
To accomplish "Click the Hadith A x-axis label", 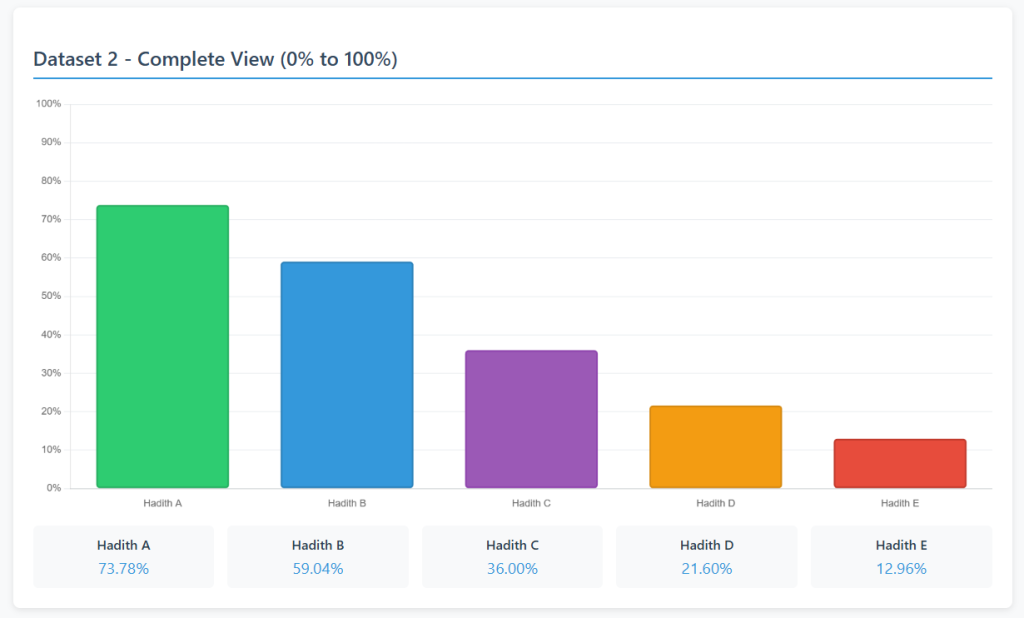I will [162, 503].
